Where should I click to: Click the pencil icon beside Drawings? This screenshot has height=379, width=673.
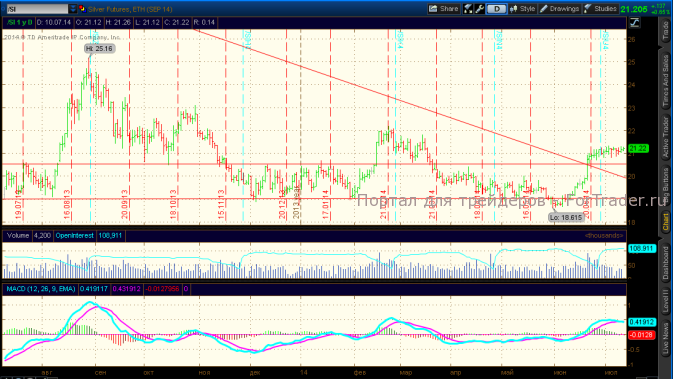(x=543, y=9)
